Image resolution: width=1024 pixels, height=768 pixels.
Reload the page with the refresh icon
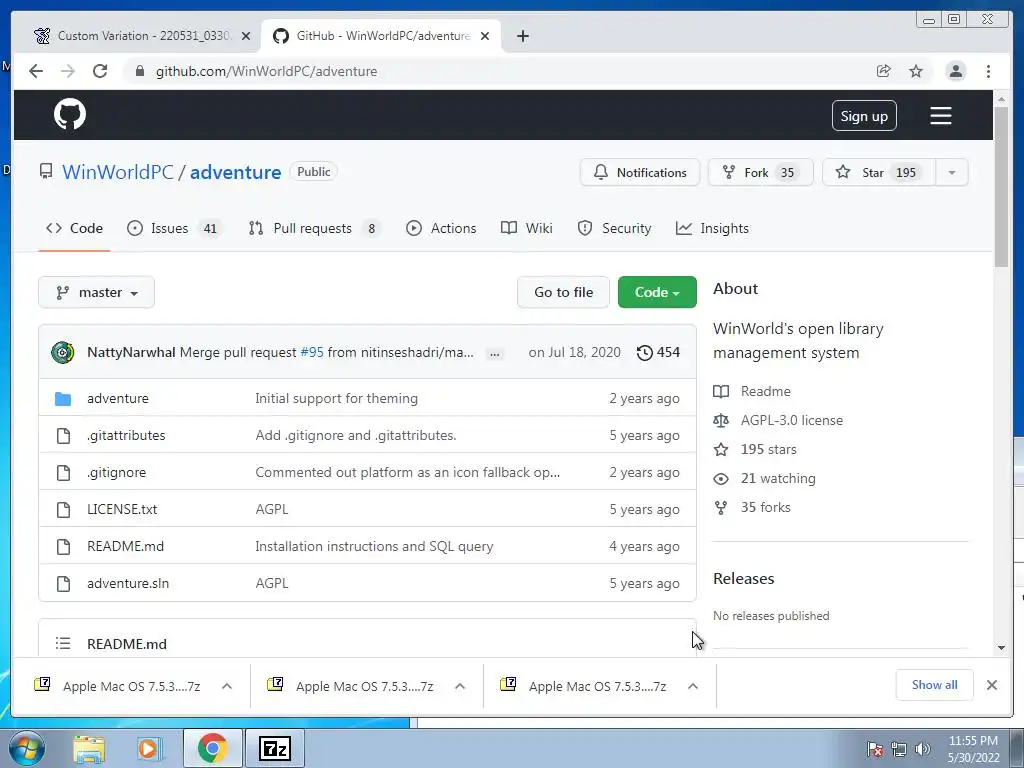(x=100, y=71)
